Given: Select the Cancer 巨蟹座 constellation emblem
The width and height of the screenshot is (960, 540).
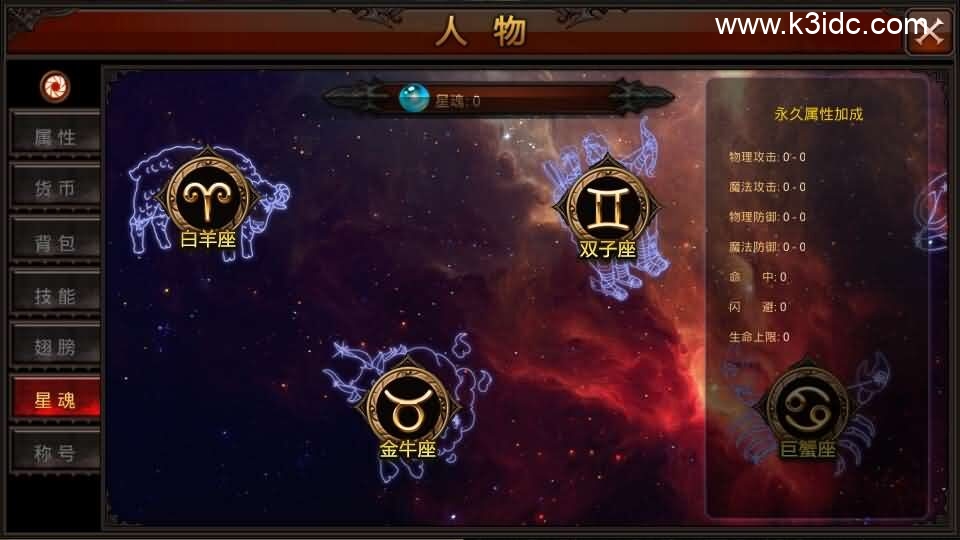Looking at the screenshot, I should [807, 407].
